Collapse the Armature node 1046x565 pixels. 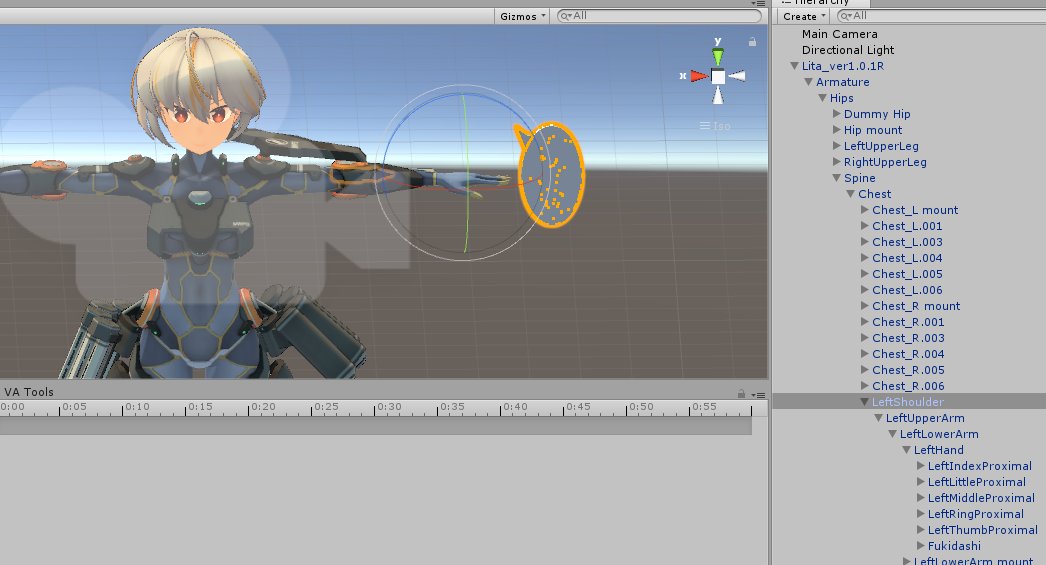pyautogui.click(x=809, y=82)
